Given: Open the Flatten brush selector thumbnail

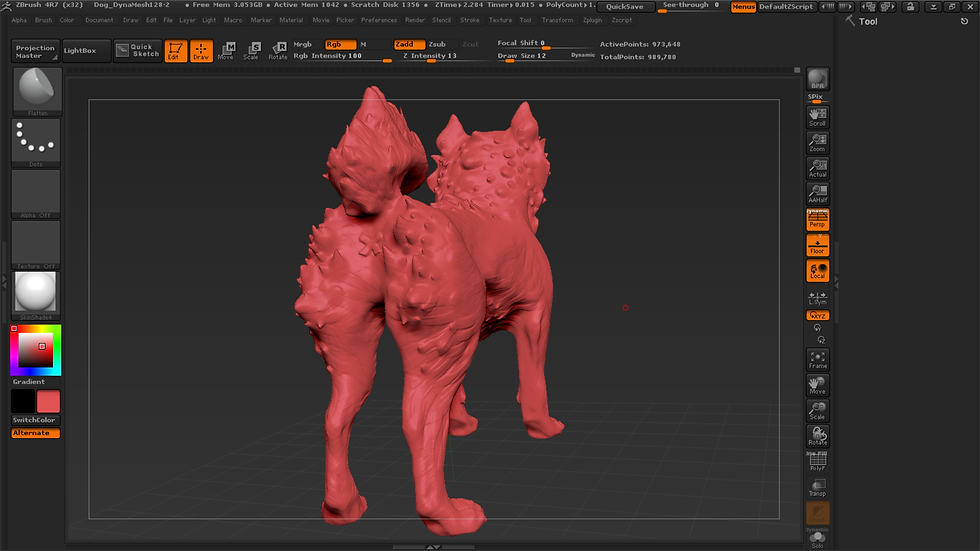Looking at the screenshot, I should click(x=36, y=91).
